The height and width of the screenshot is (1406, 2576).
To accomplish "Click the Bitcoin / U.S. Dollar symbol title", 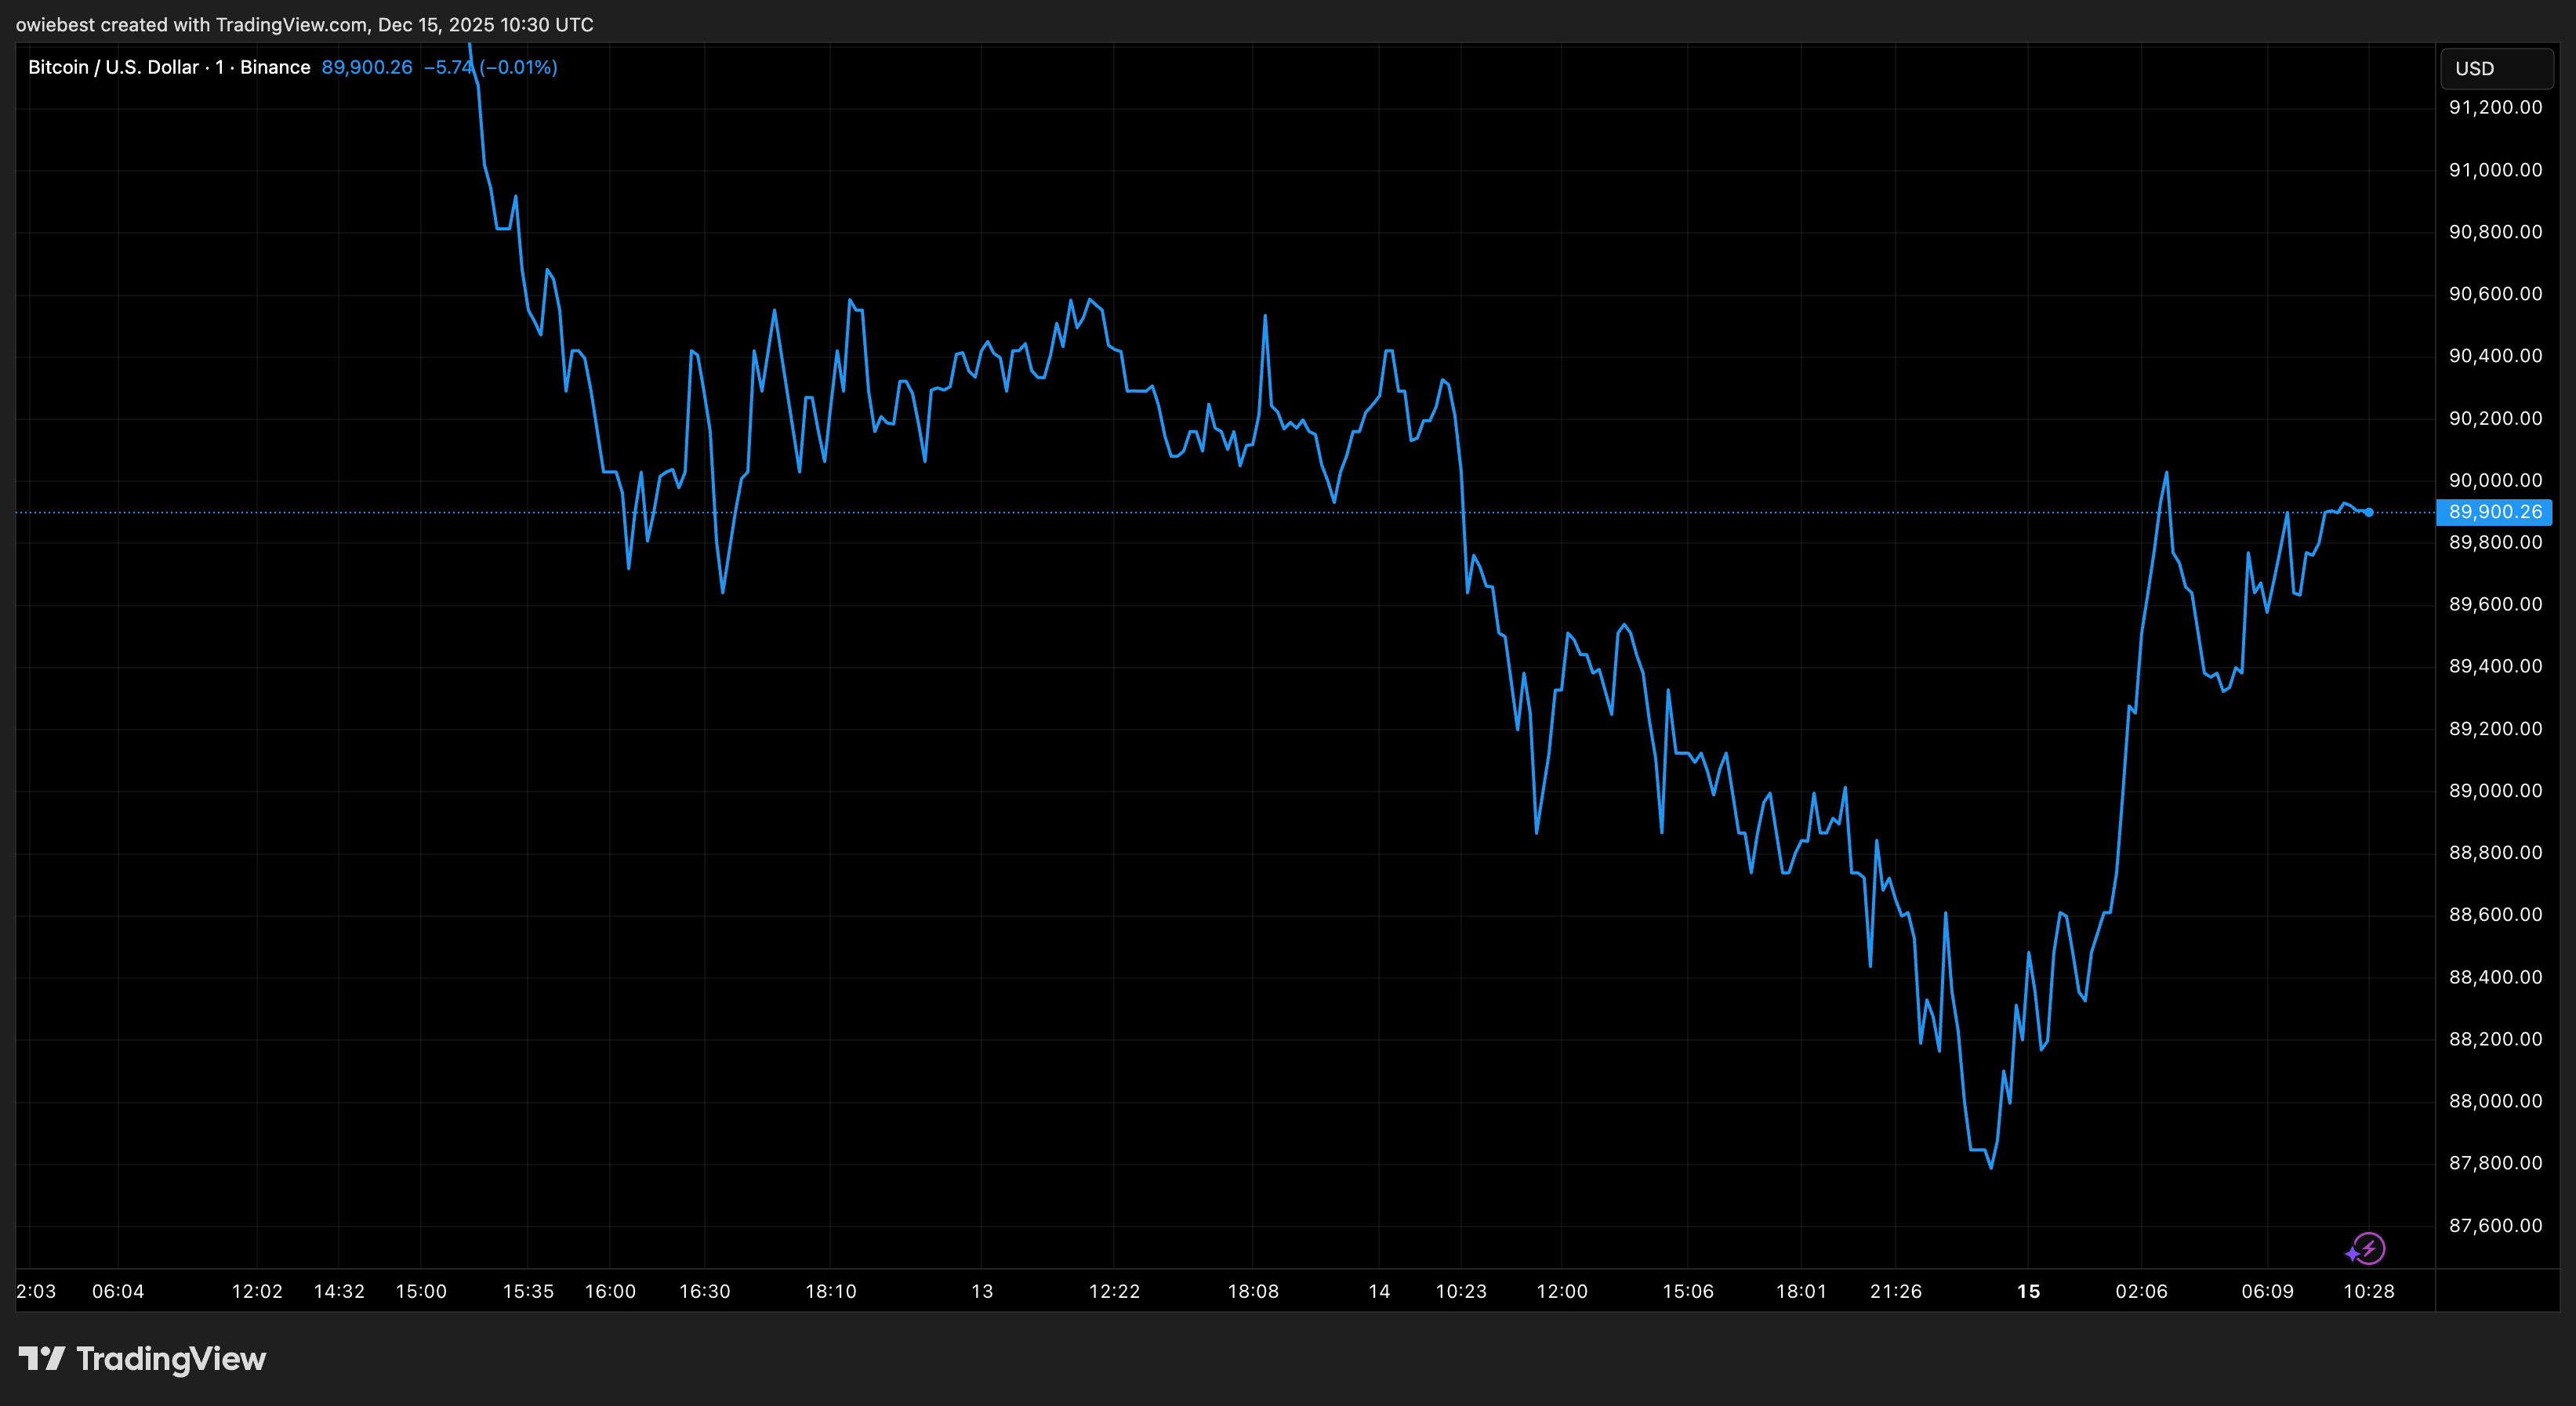I will (x=112, y=67).
